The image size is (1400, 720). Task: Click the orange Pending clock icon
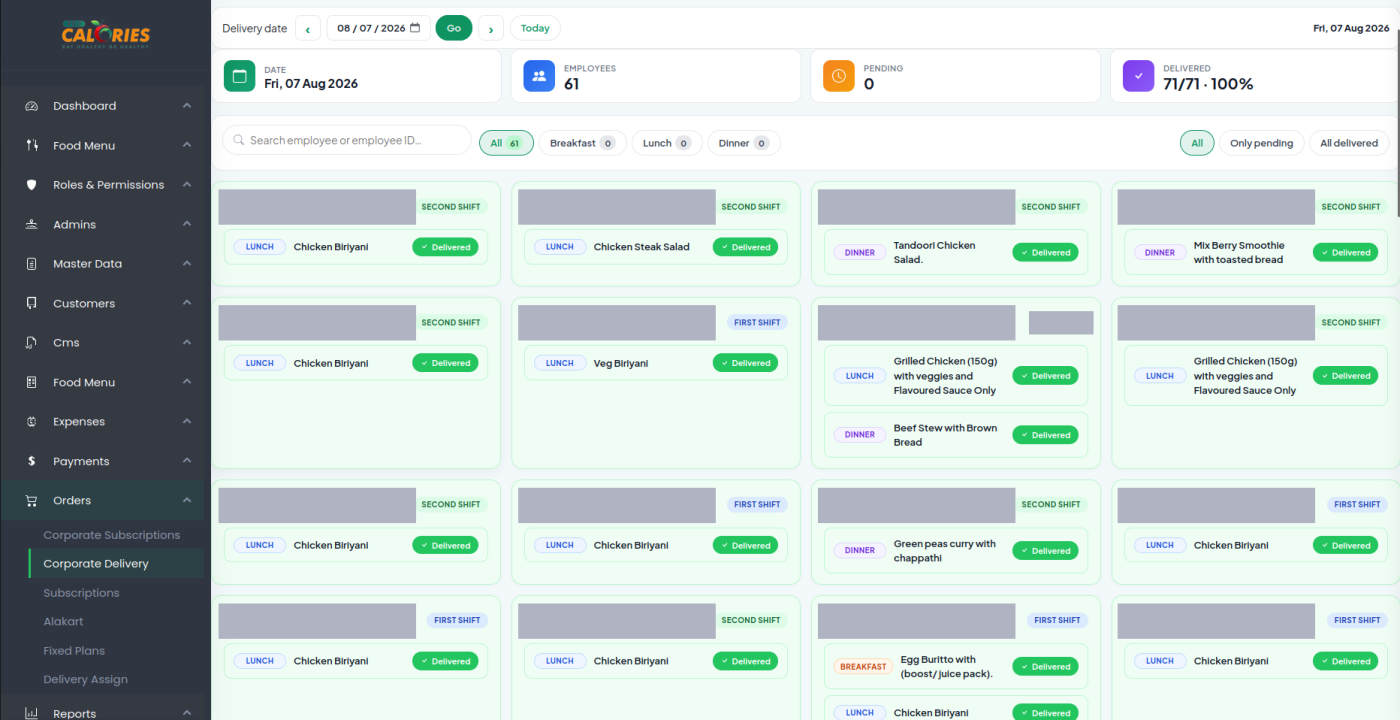pos(839,76)
